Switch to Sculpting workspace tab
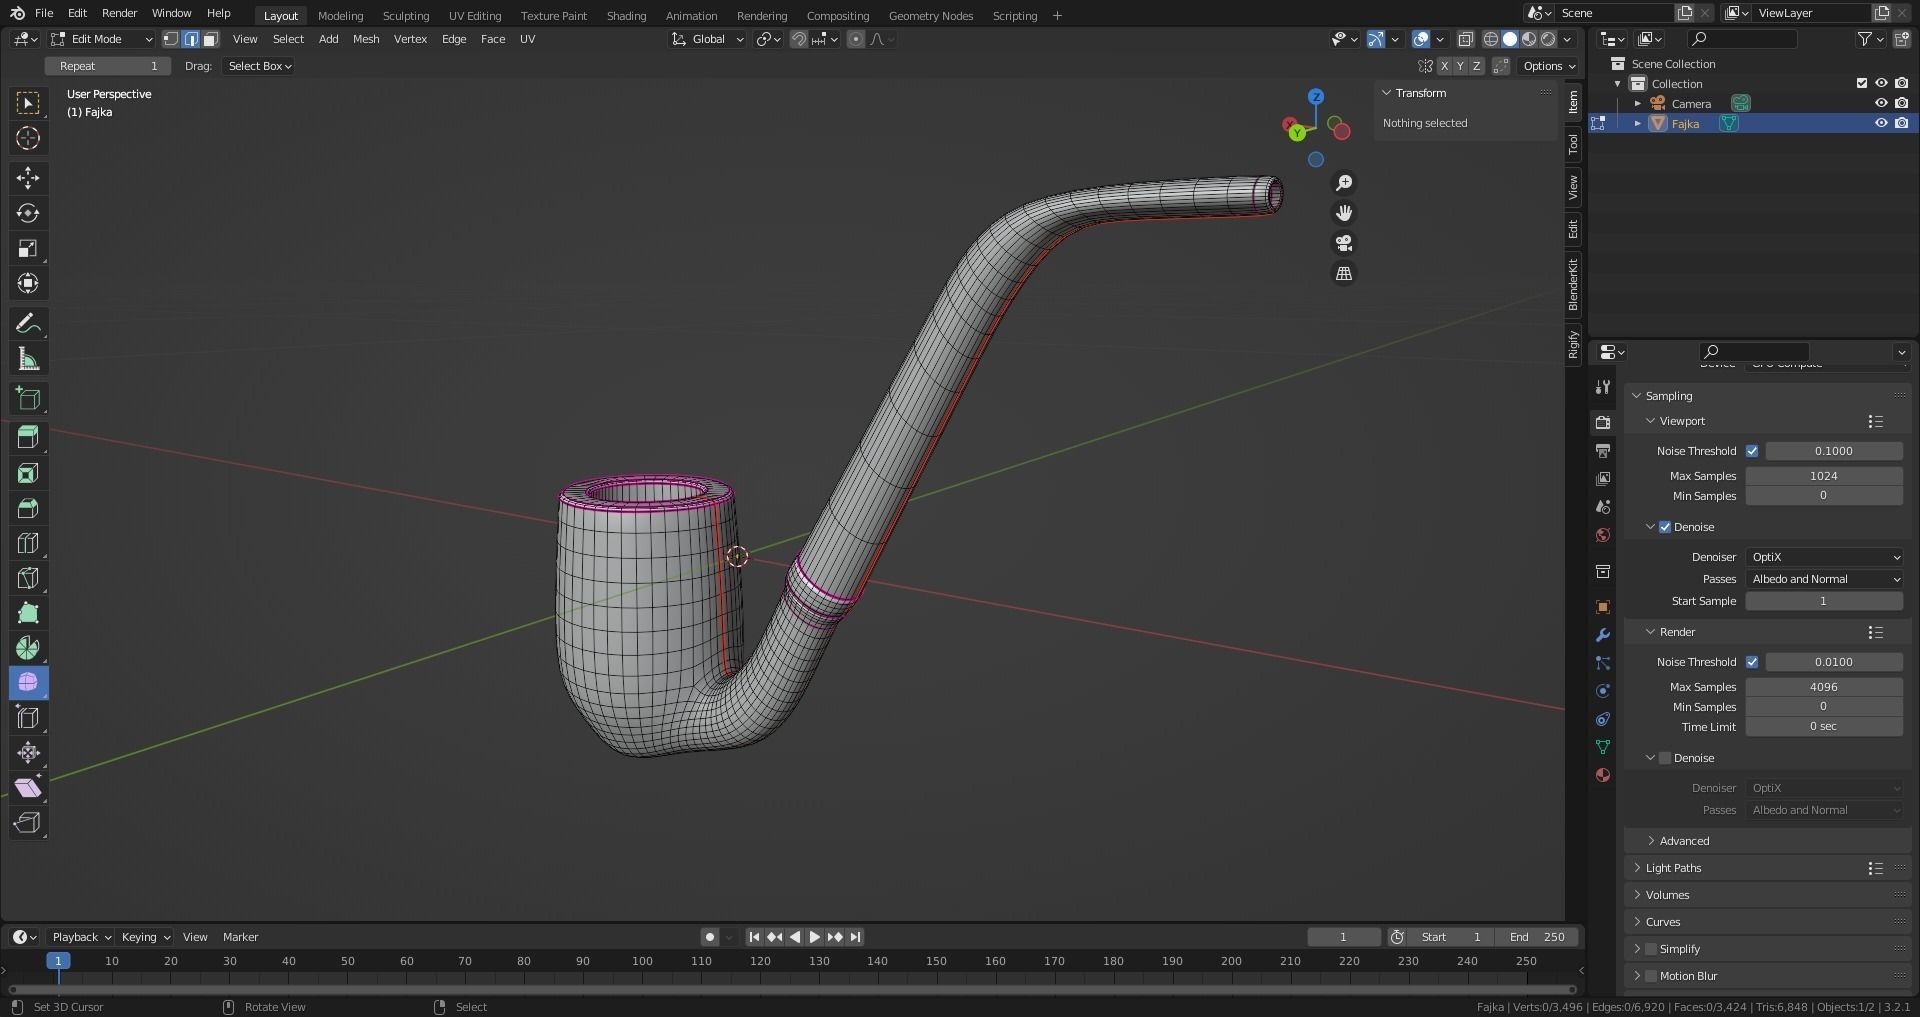The width and height of the screenshot is (1920, 1017). (x=405, y=15)
